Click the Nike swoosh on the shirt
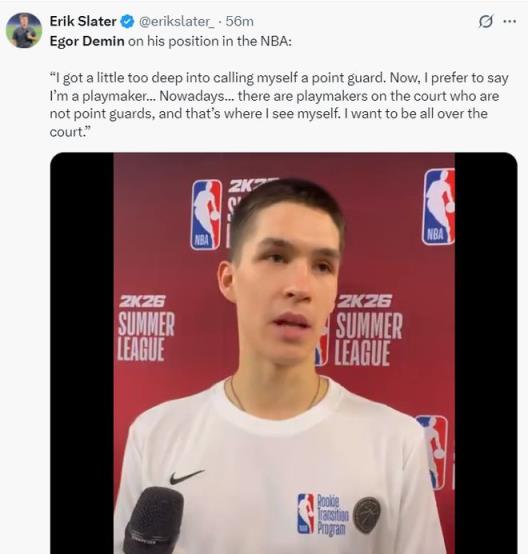The width and height of the screenshot is (528, 554). (x=187, y=477)
